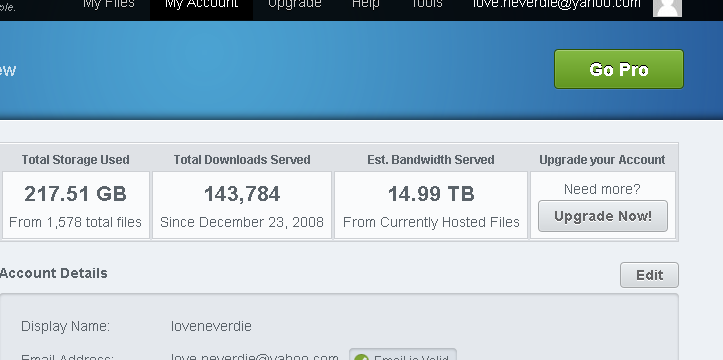Open the Tools menu
The image size is (723, 360).
click(x=427, y=4)
